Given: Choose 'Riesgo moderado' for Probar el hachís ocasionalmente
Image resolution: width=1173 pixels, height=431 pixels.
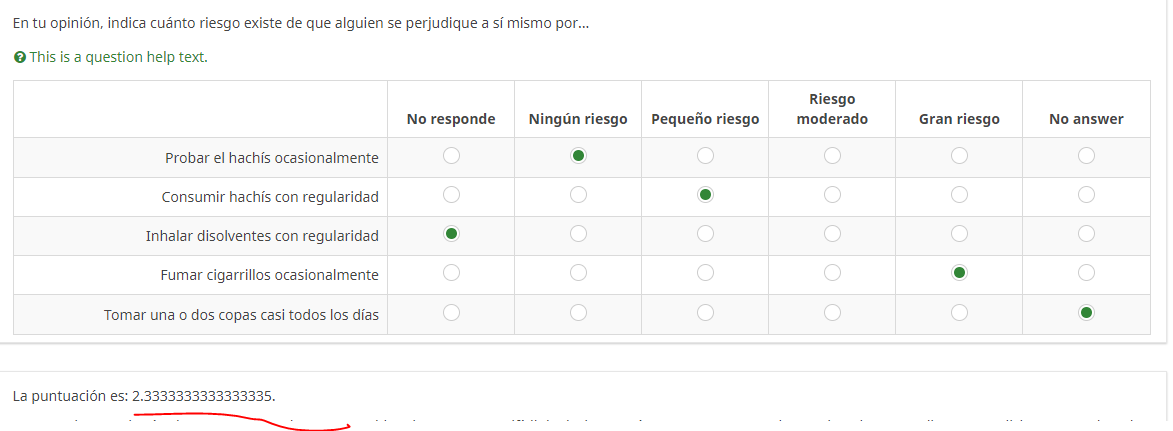Looking at the screenshot, I should coord(832,156).
